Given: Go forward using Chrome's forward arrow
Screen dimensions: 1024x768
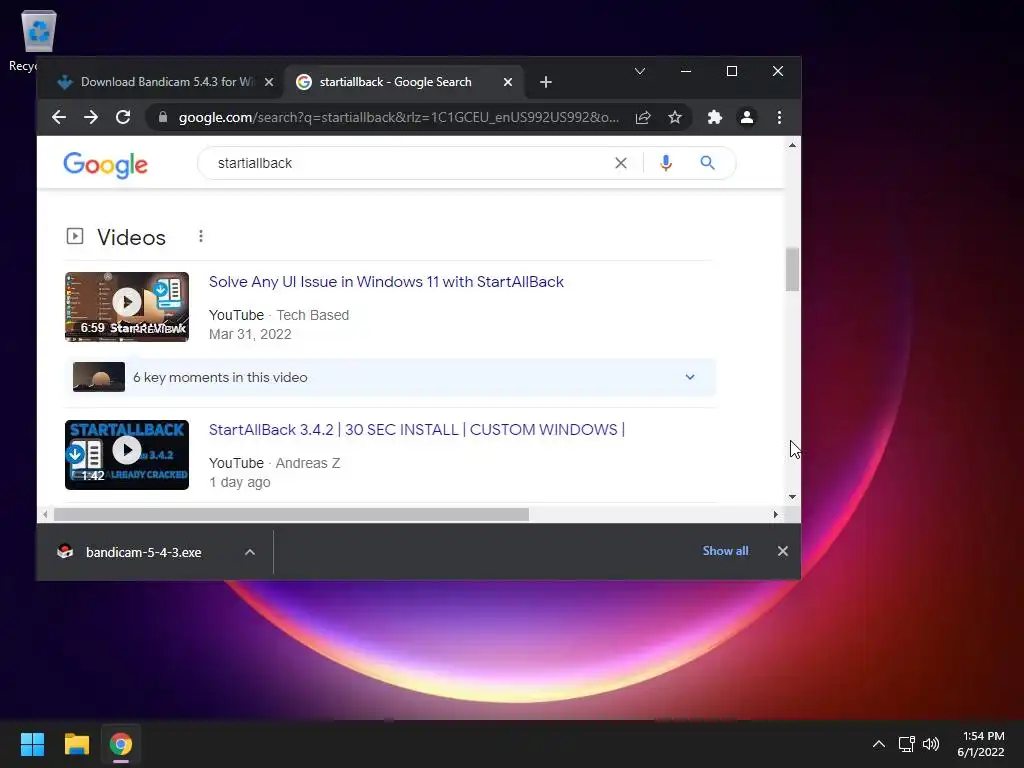Looking at the screenshot, I should [91, 118].
